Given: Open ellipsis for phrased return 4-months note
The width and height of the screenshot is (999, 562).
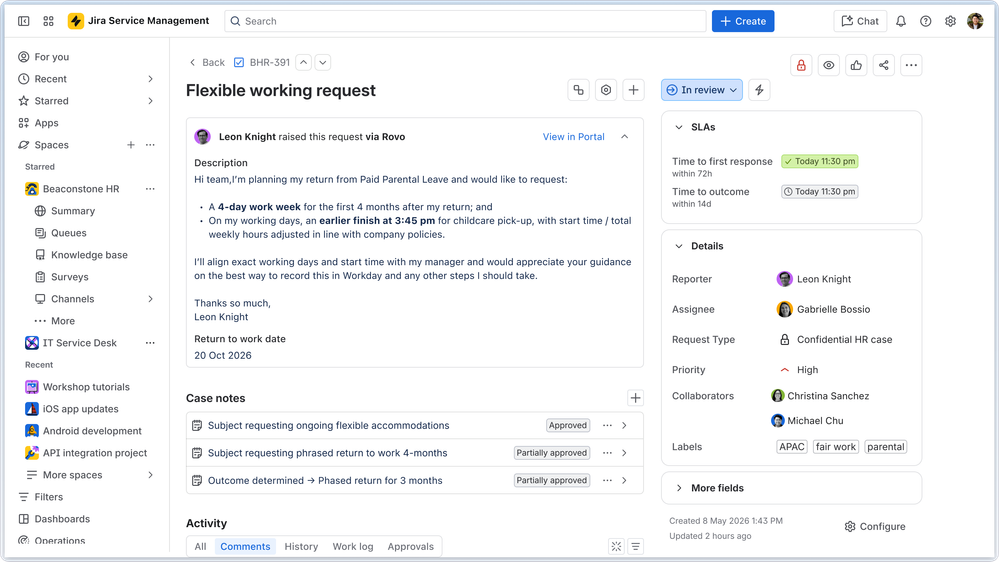Looking at the screenshot, I should coord(607,452).
